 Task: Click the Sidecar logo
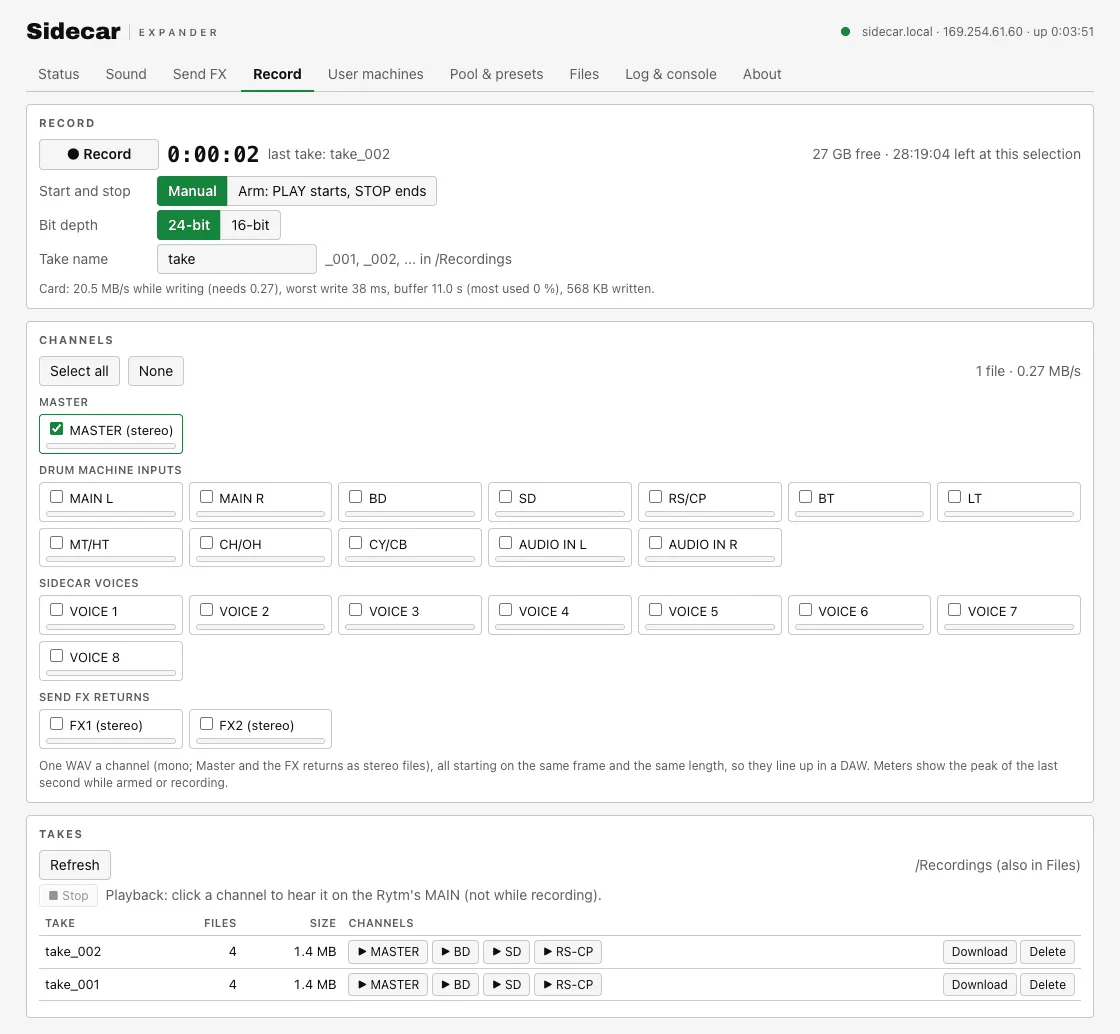coord(74,31)
